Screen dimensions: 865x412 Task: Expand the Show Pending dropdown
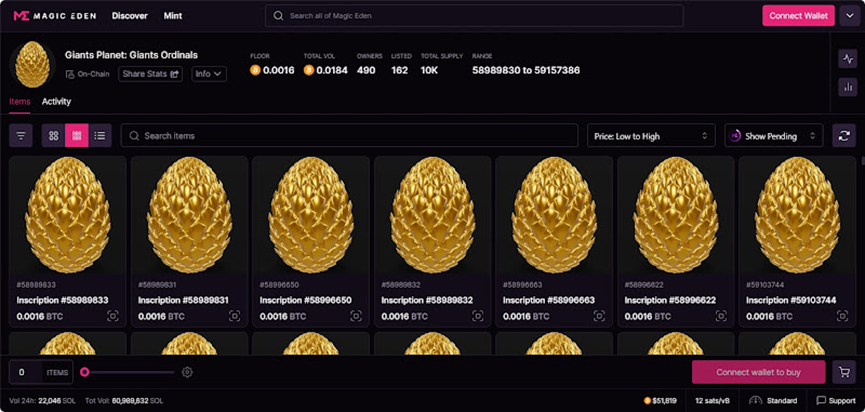click(773, 136)
